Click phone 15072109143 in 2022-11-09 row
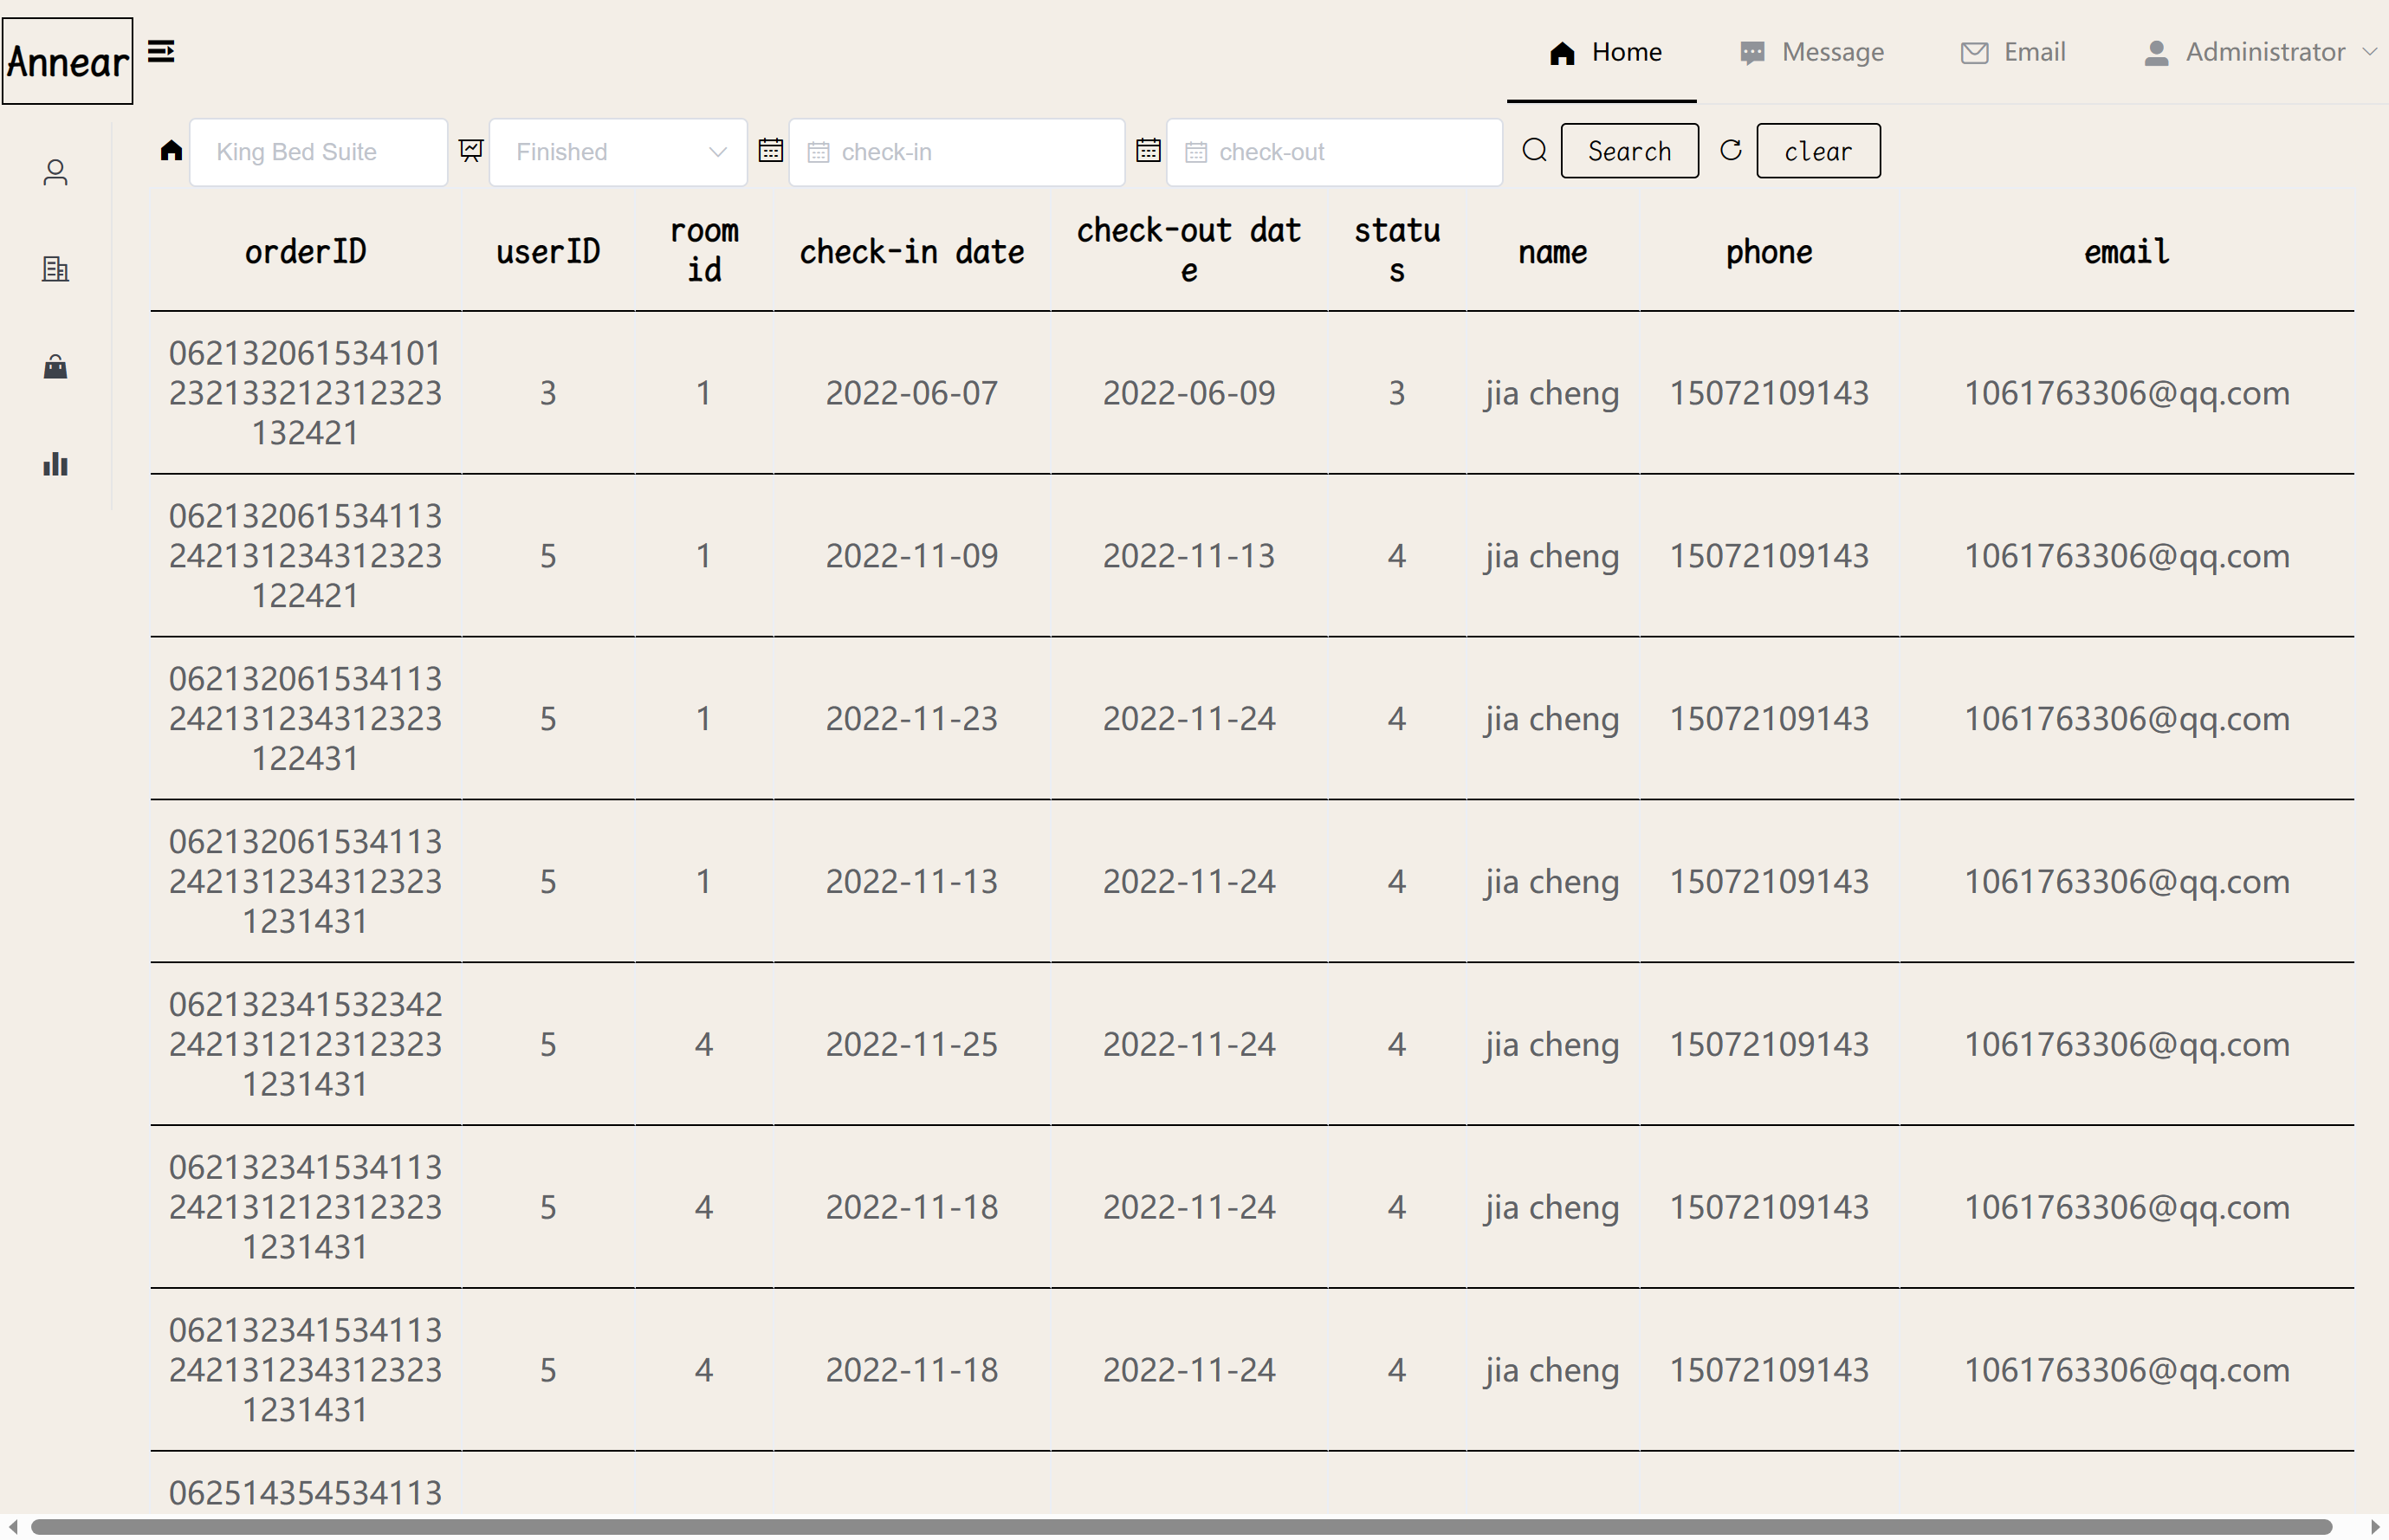 point(1768,556)
